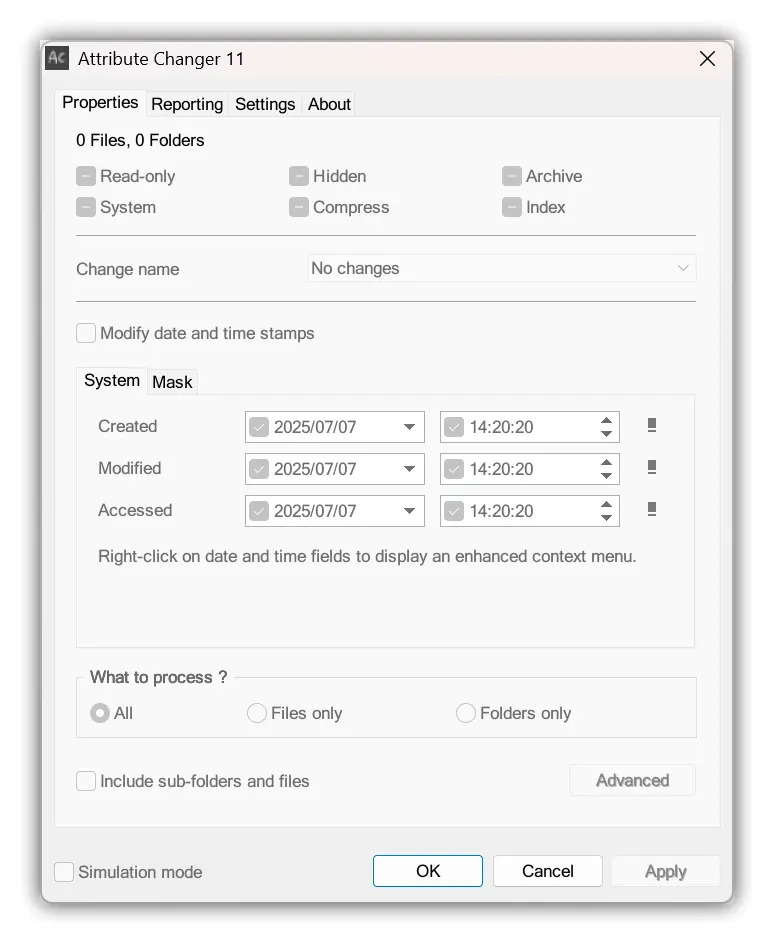The image size is (774, 944).
Task: Increase the Accessed time value
Action: pos(606,505)
